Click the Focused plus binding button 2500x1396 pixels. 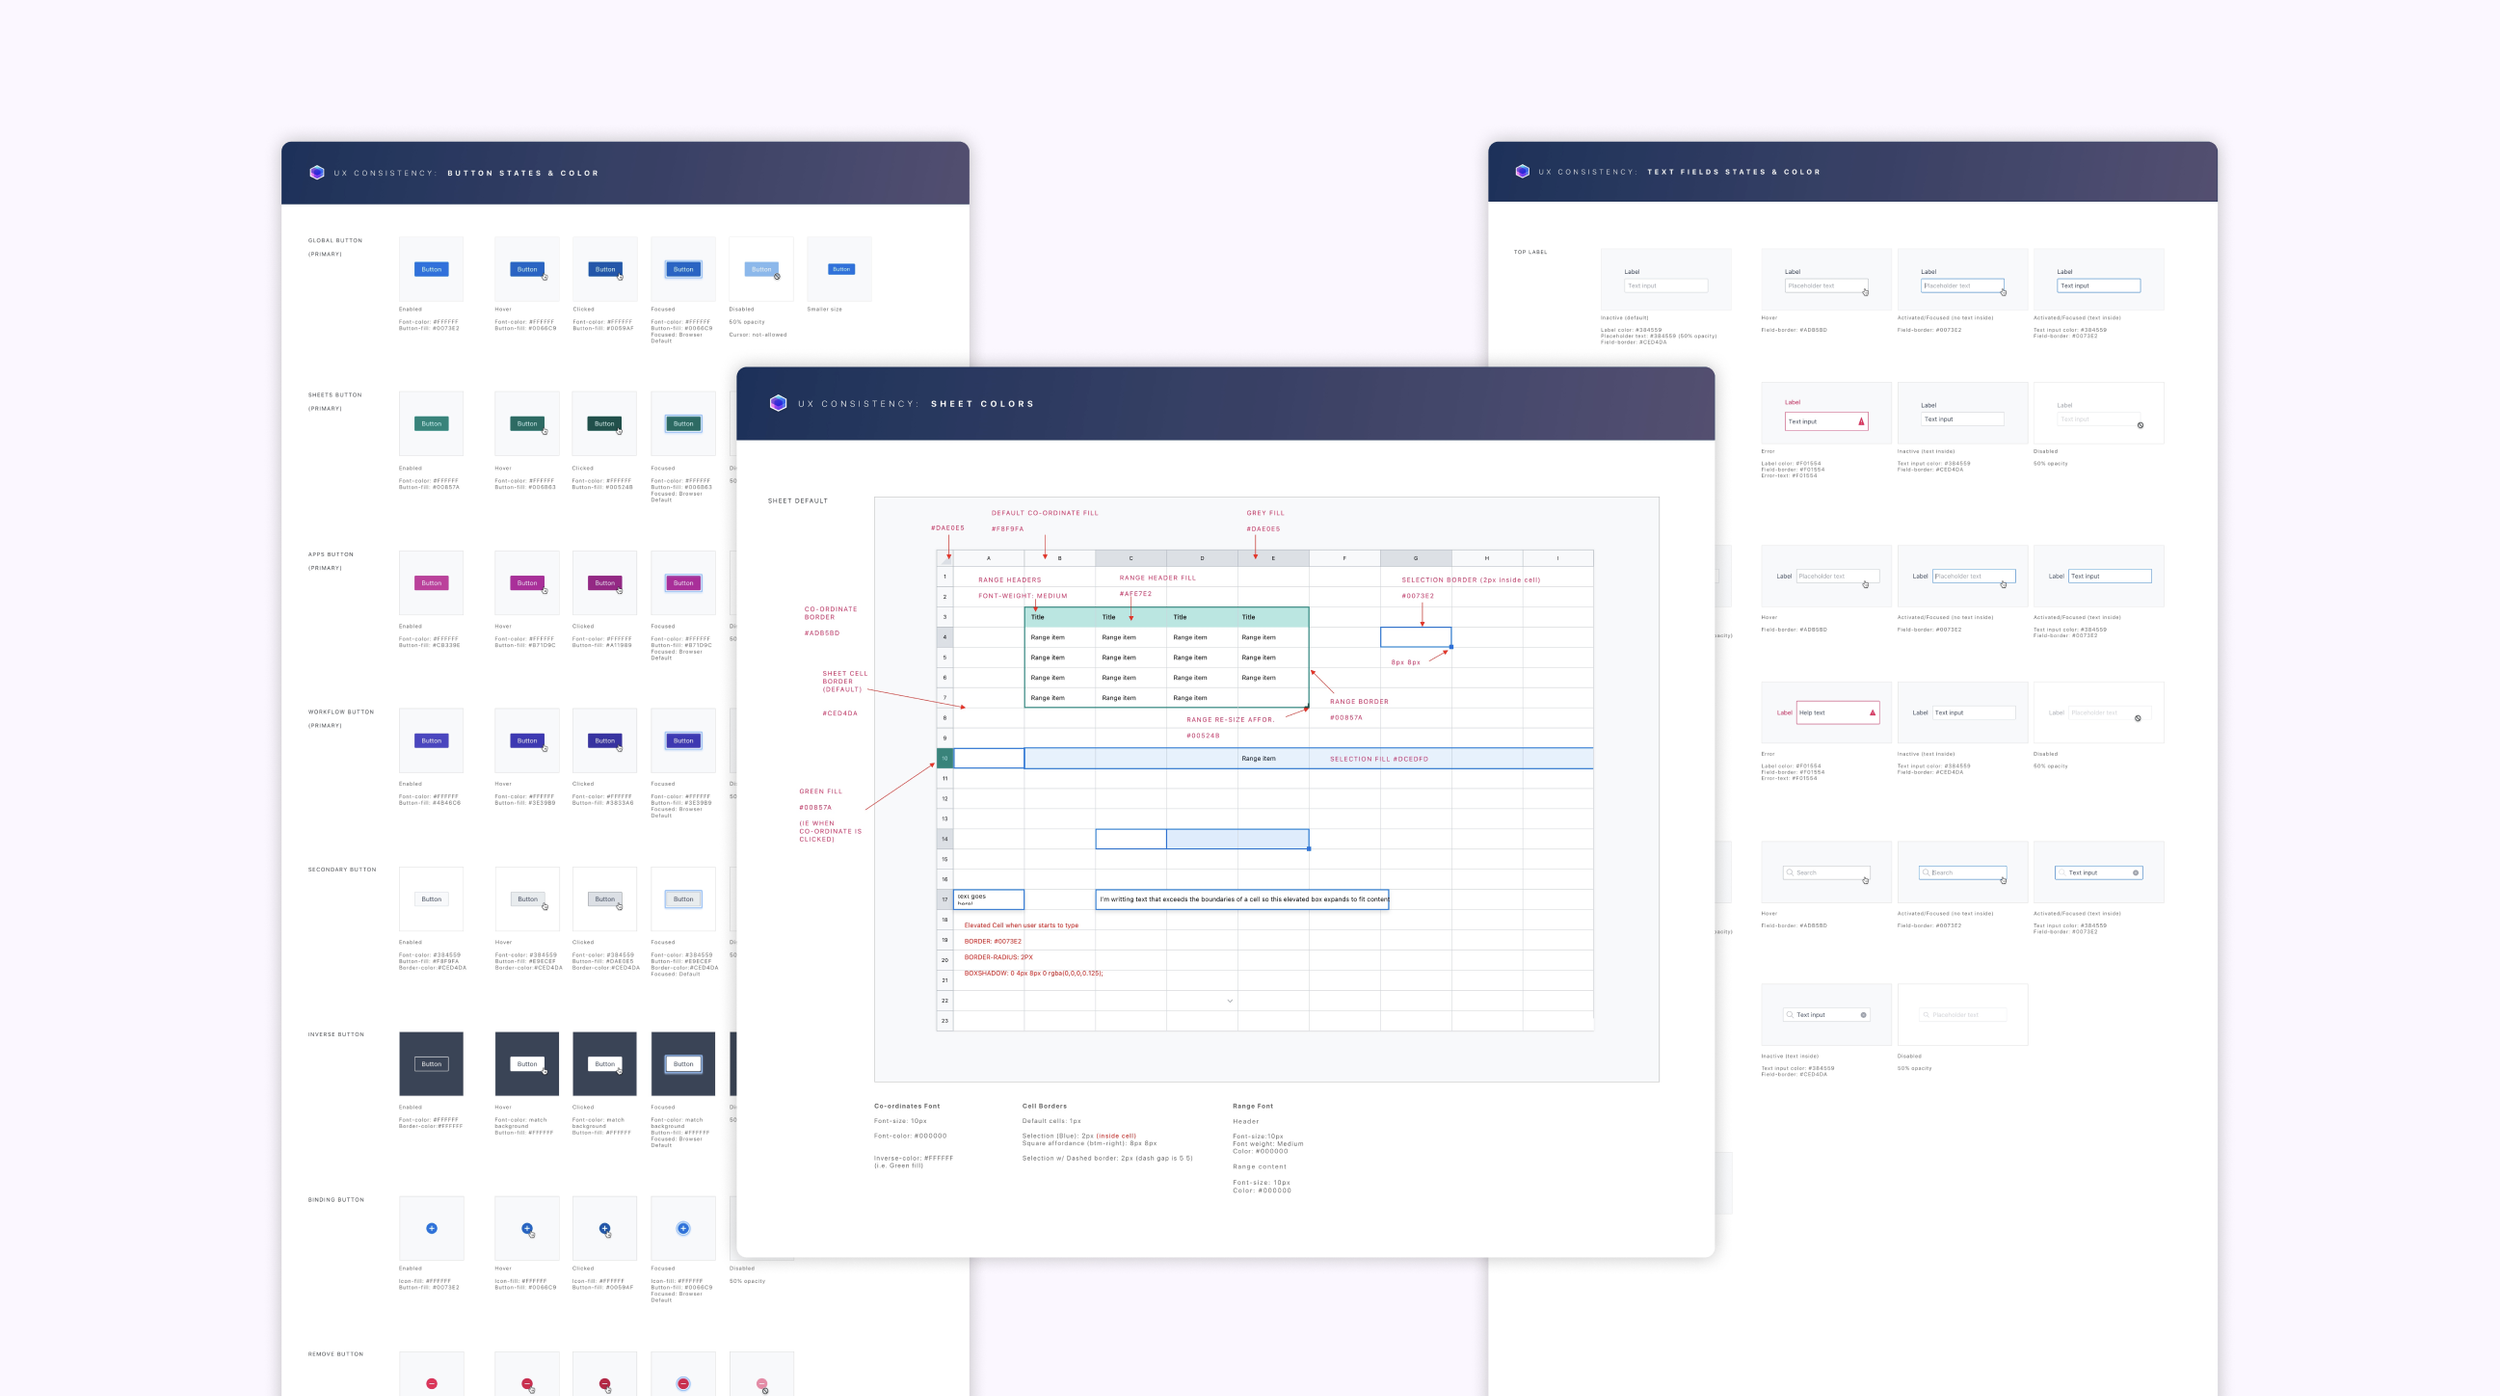(x=683, y=1228)
